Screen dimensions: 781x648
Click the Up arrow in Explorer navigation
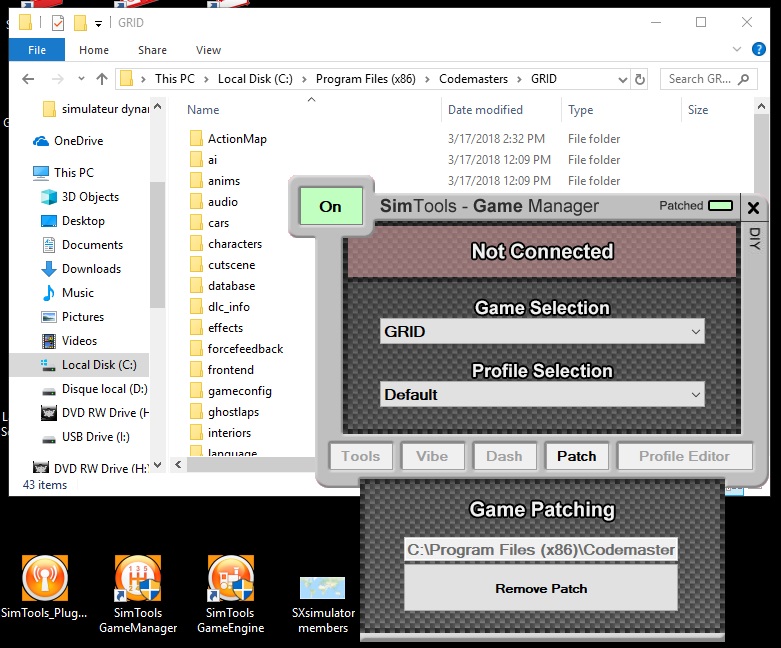[x=101, y=79]
